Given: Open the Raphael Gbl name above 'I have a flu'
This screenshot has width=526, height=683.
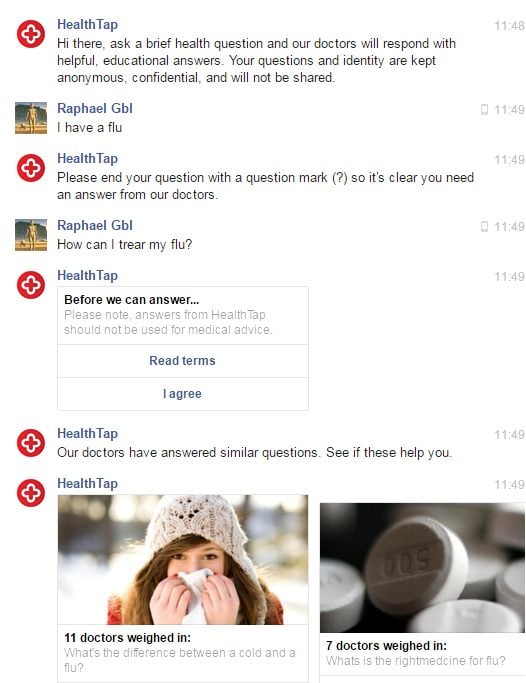Looking at the screenshot, I should click(95, 108).
